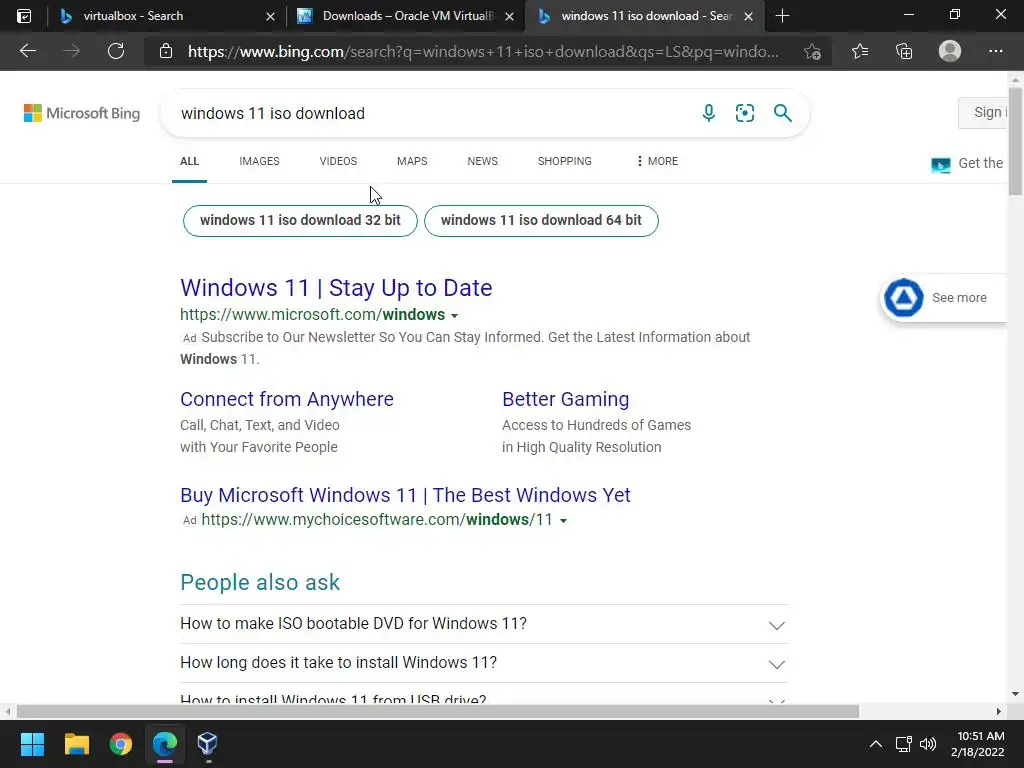Click the magnifier search icon
1024x768 pixels.
click(x=782, y=113)
